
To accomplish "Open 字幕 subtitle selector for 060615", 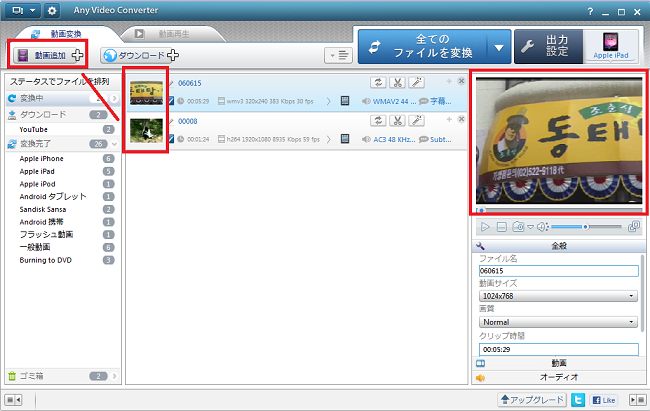I will point(435,101).
